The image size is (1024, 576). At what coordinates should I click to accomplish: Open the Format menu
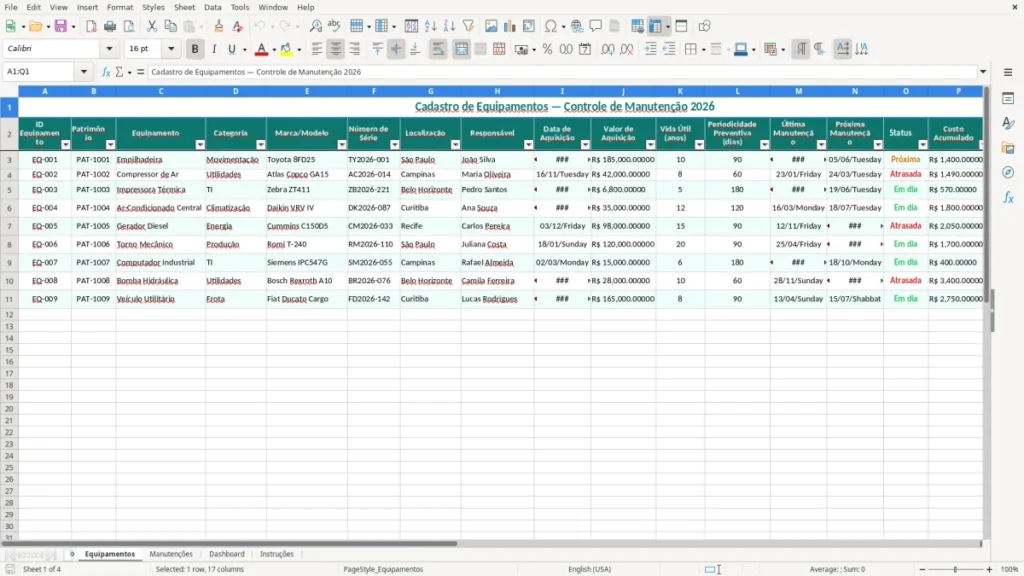(120, 7)
